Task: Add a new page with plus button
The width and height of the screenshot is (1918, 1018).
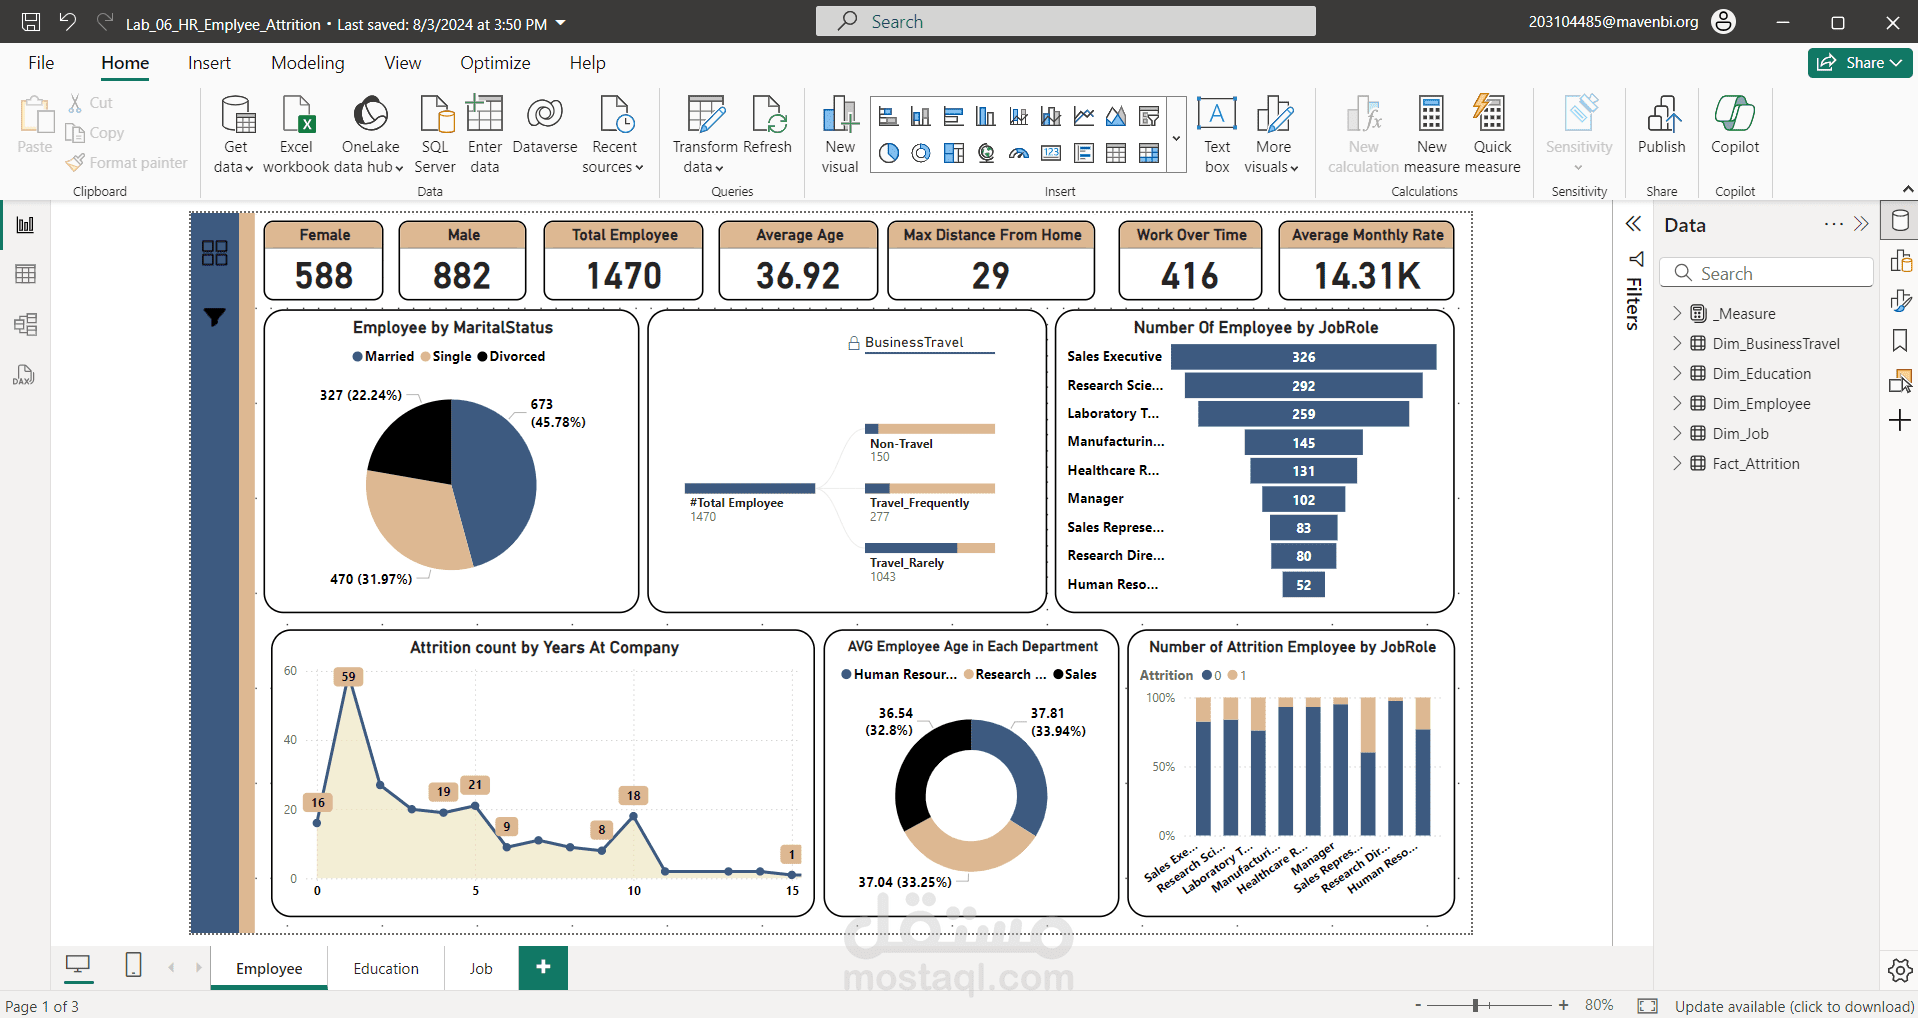Action: [543, 967]
